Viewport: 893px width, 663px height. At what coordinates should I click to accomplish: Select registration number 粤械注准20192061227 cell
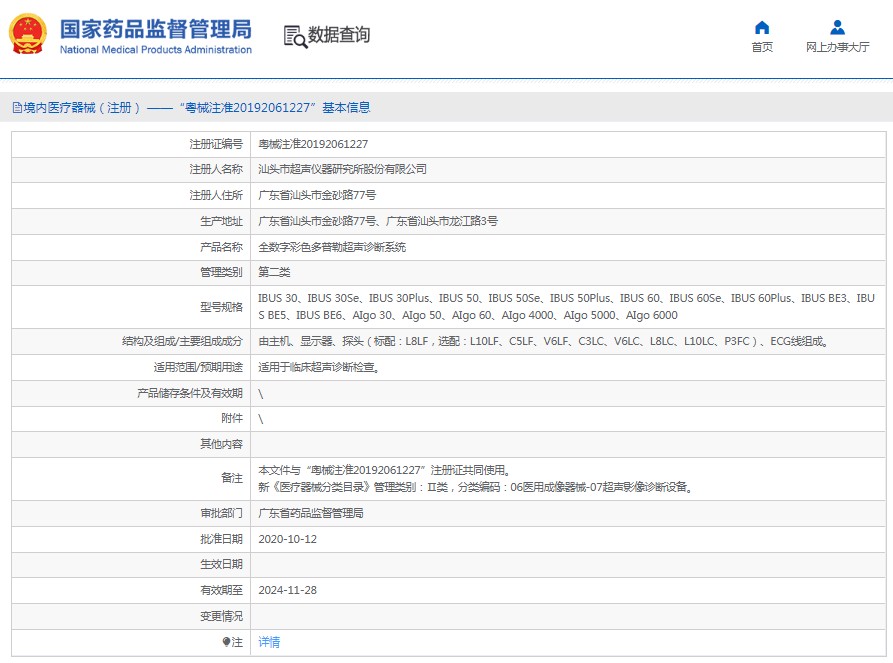pos(313,144)
